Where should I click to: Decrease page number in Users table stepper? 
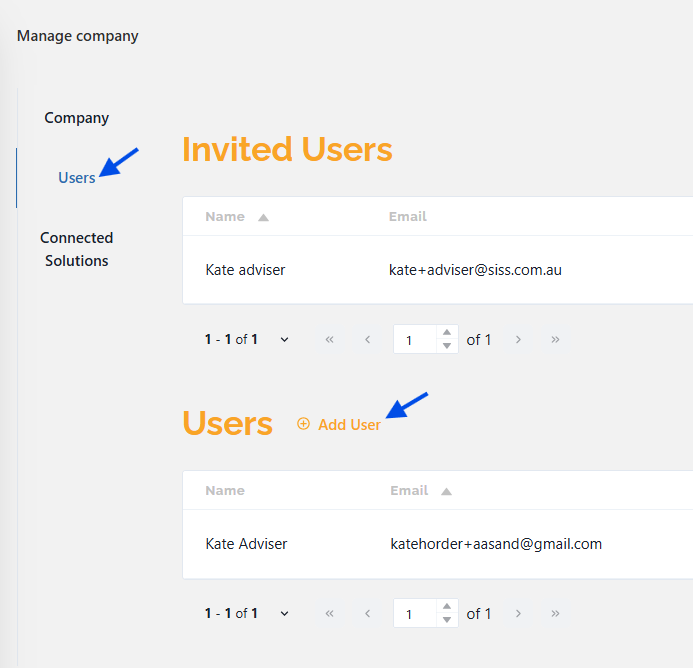(447, 620)
